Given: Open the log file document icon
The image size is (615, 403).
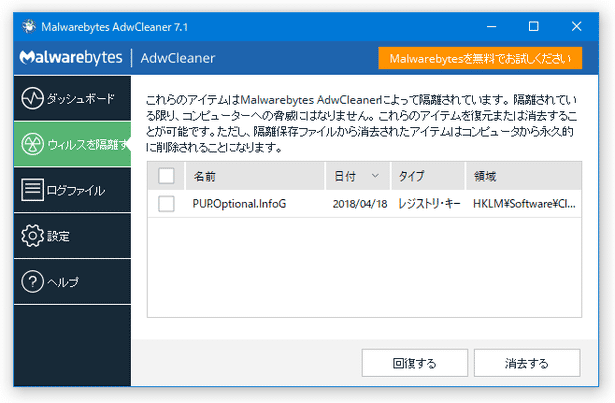Looking at the screenshot, I should pyautogui.click(x=32, y=190).
